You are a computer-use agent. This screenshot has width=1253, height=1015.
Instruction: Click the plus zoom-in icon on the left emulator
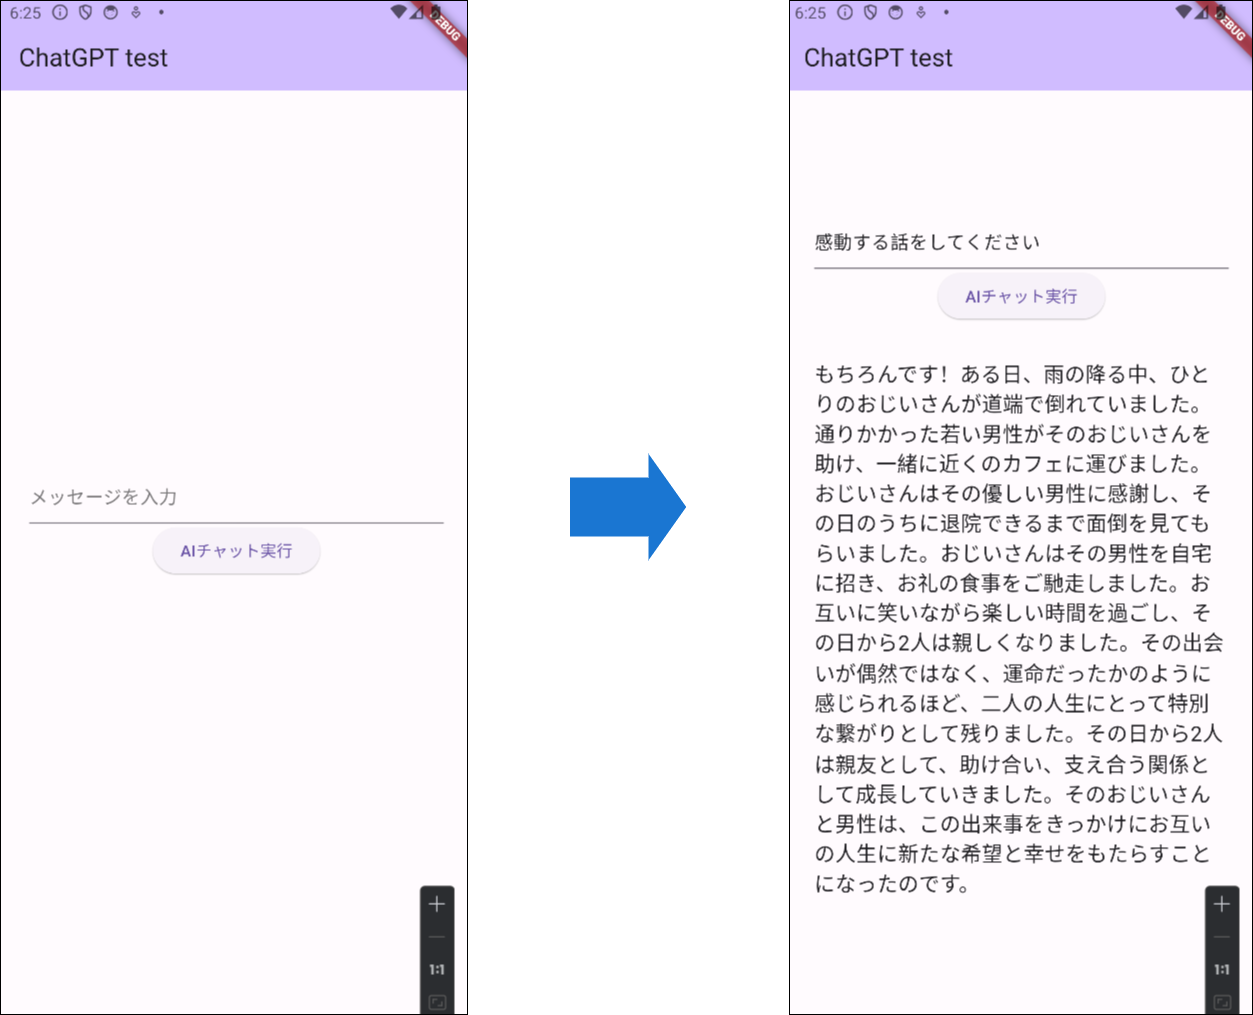click(x=437, y=904)
